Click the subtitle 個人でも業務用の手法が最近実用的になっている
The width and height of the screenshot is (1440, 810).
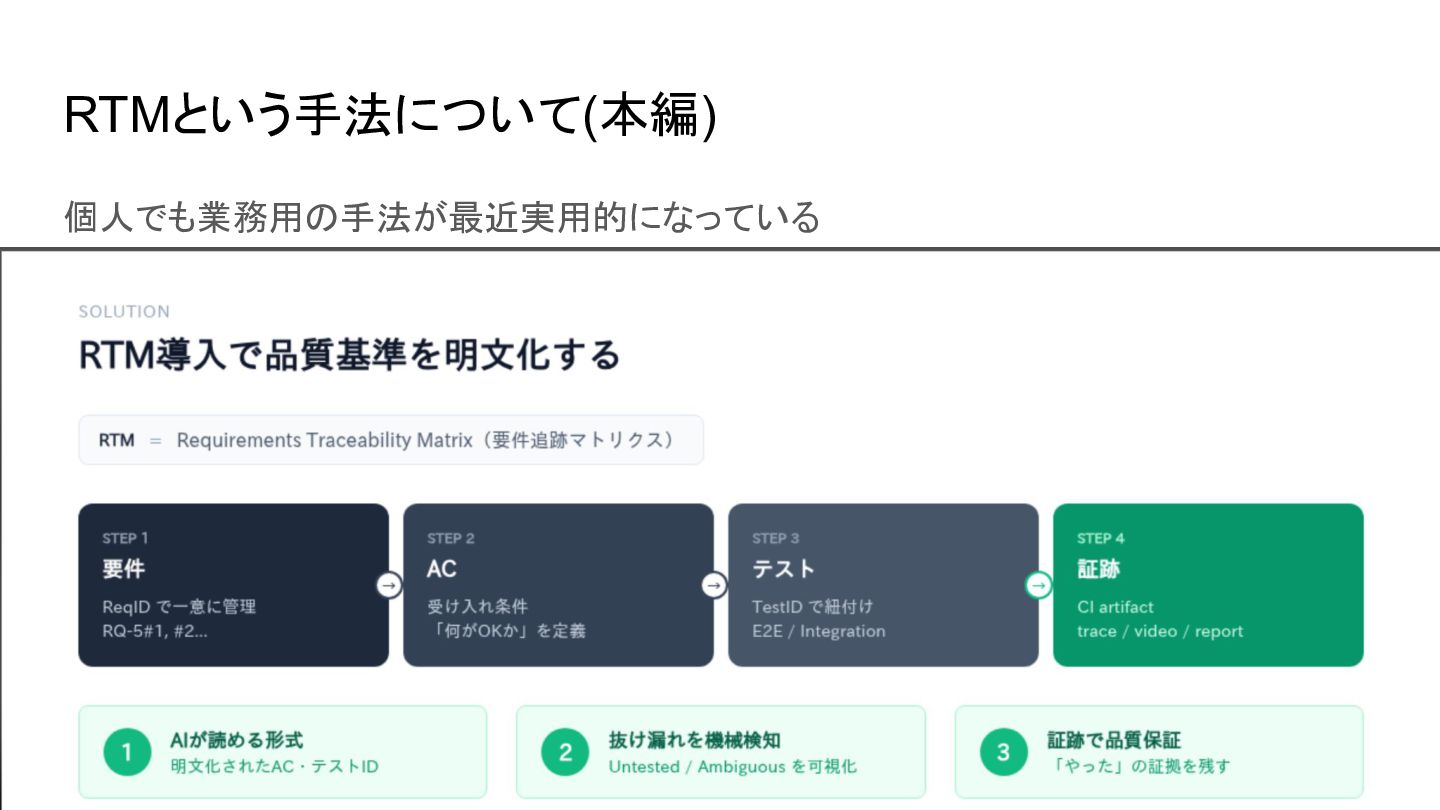[442, 216]
